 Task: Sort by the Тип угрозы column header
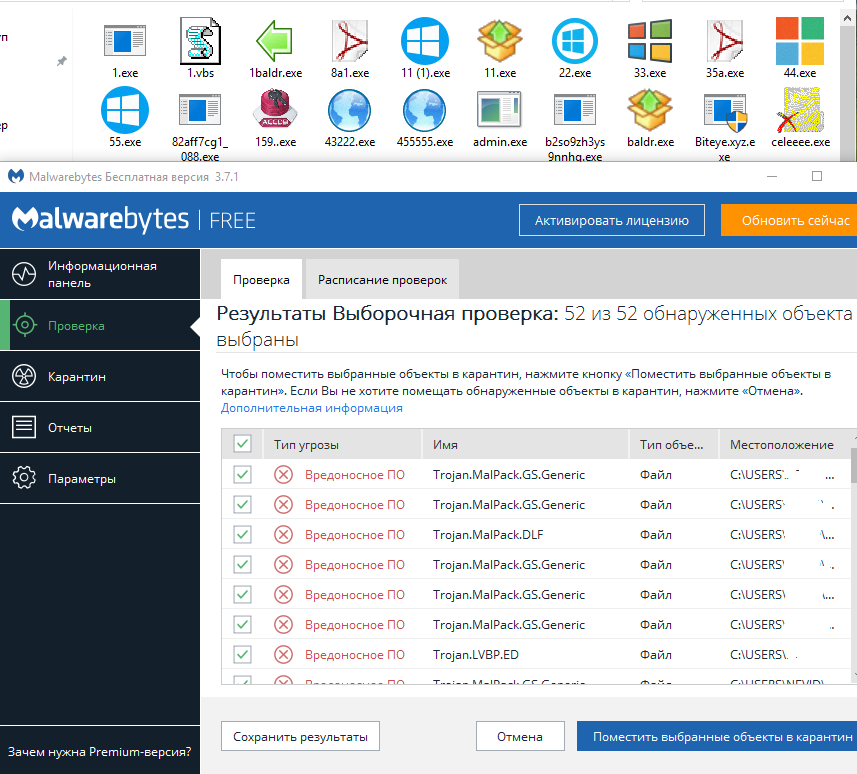pyautogui.click(x=343, y=444)
